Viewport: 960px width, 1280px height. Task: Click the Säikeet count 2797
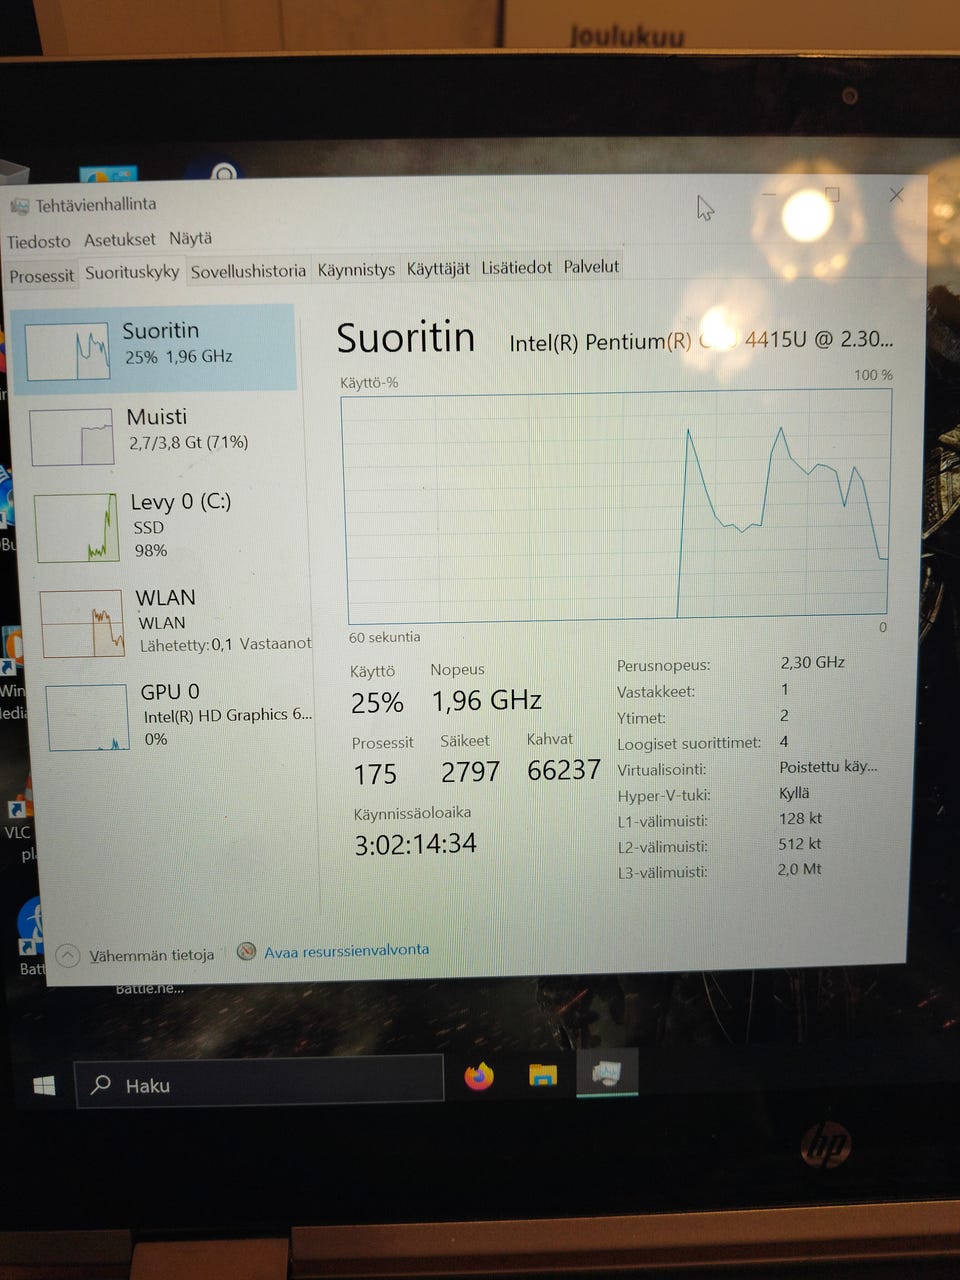tap(470, 772)
